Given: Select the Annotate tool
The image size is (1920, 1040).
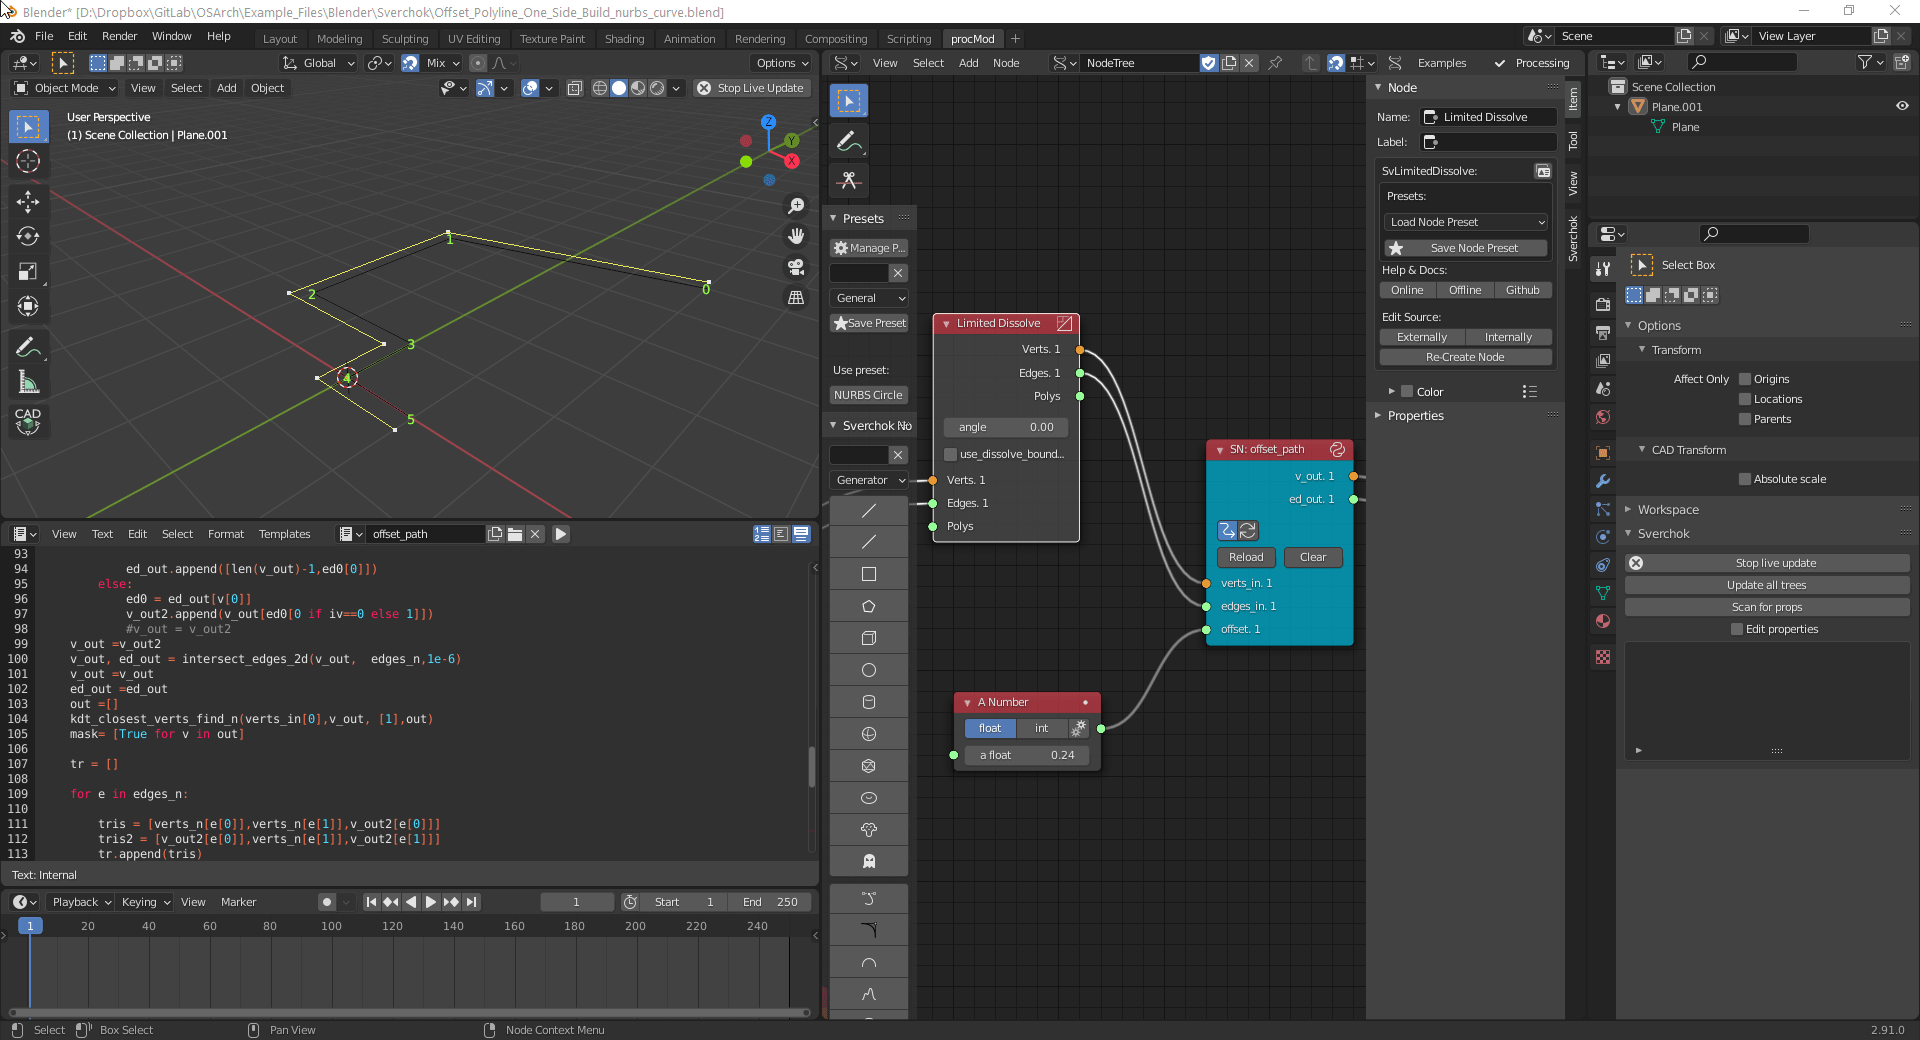Looking at the screenshot, I should click(x=28, y=347).
